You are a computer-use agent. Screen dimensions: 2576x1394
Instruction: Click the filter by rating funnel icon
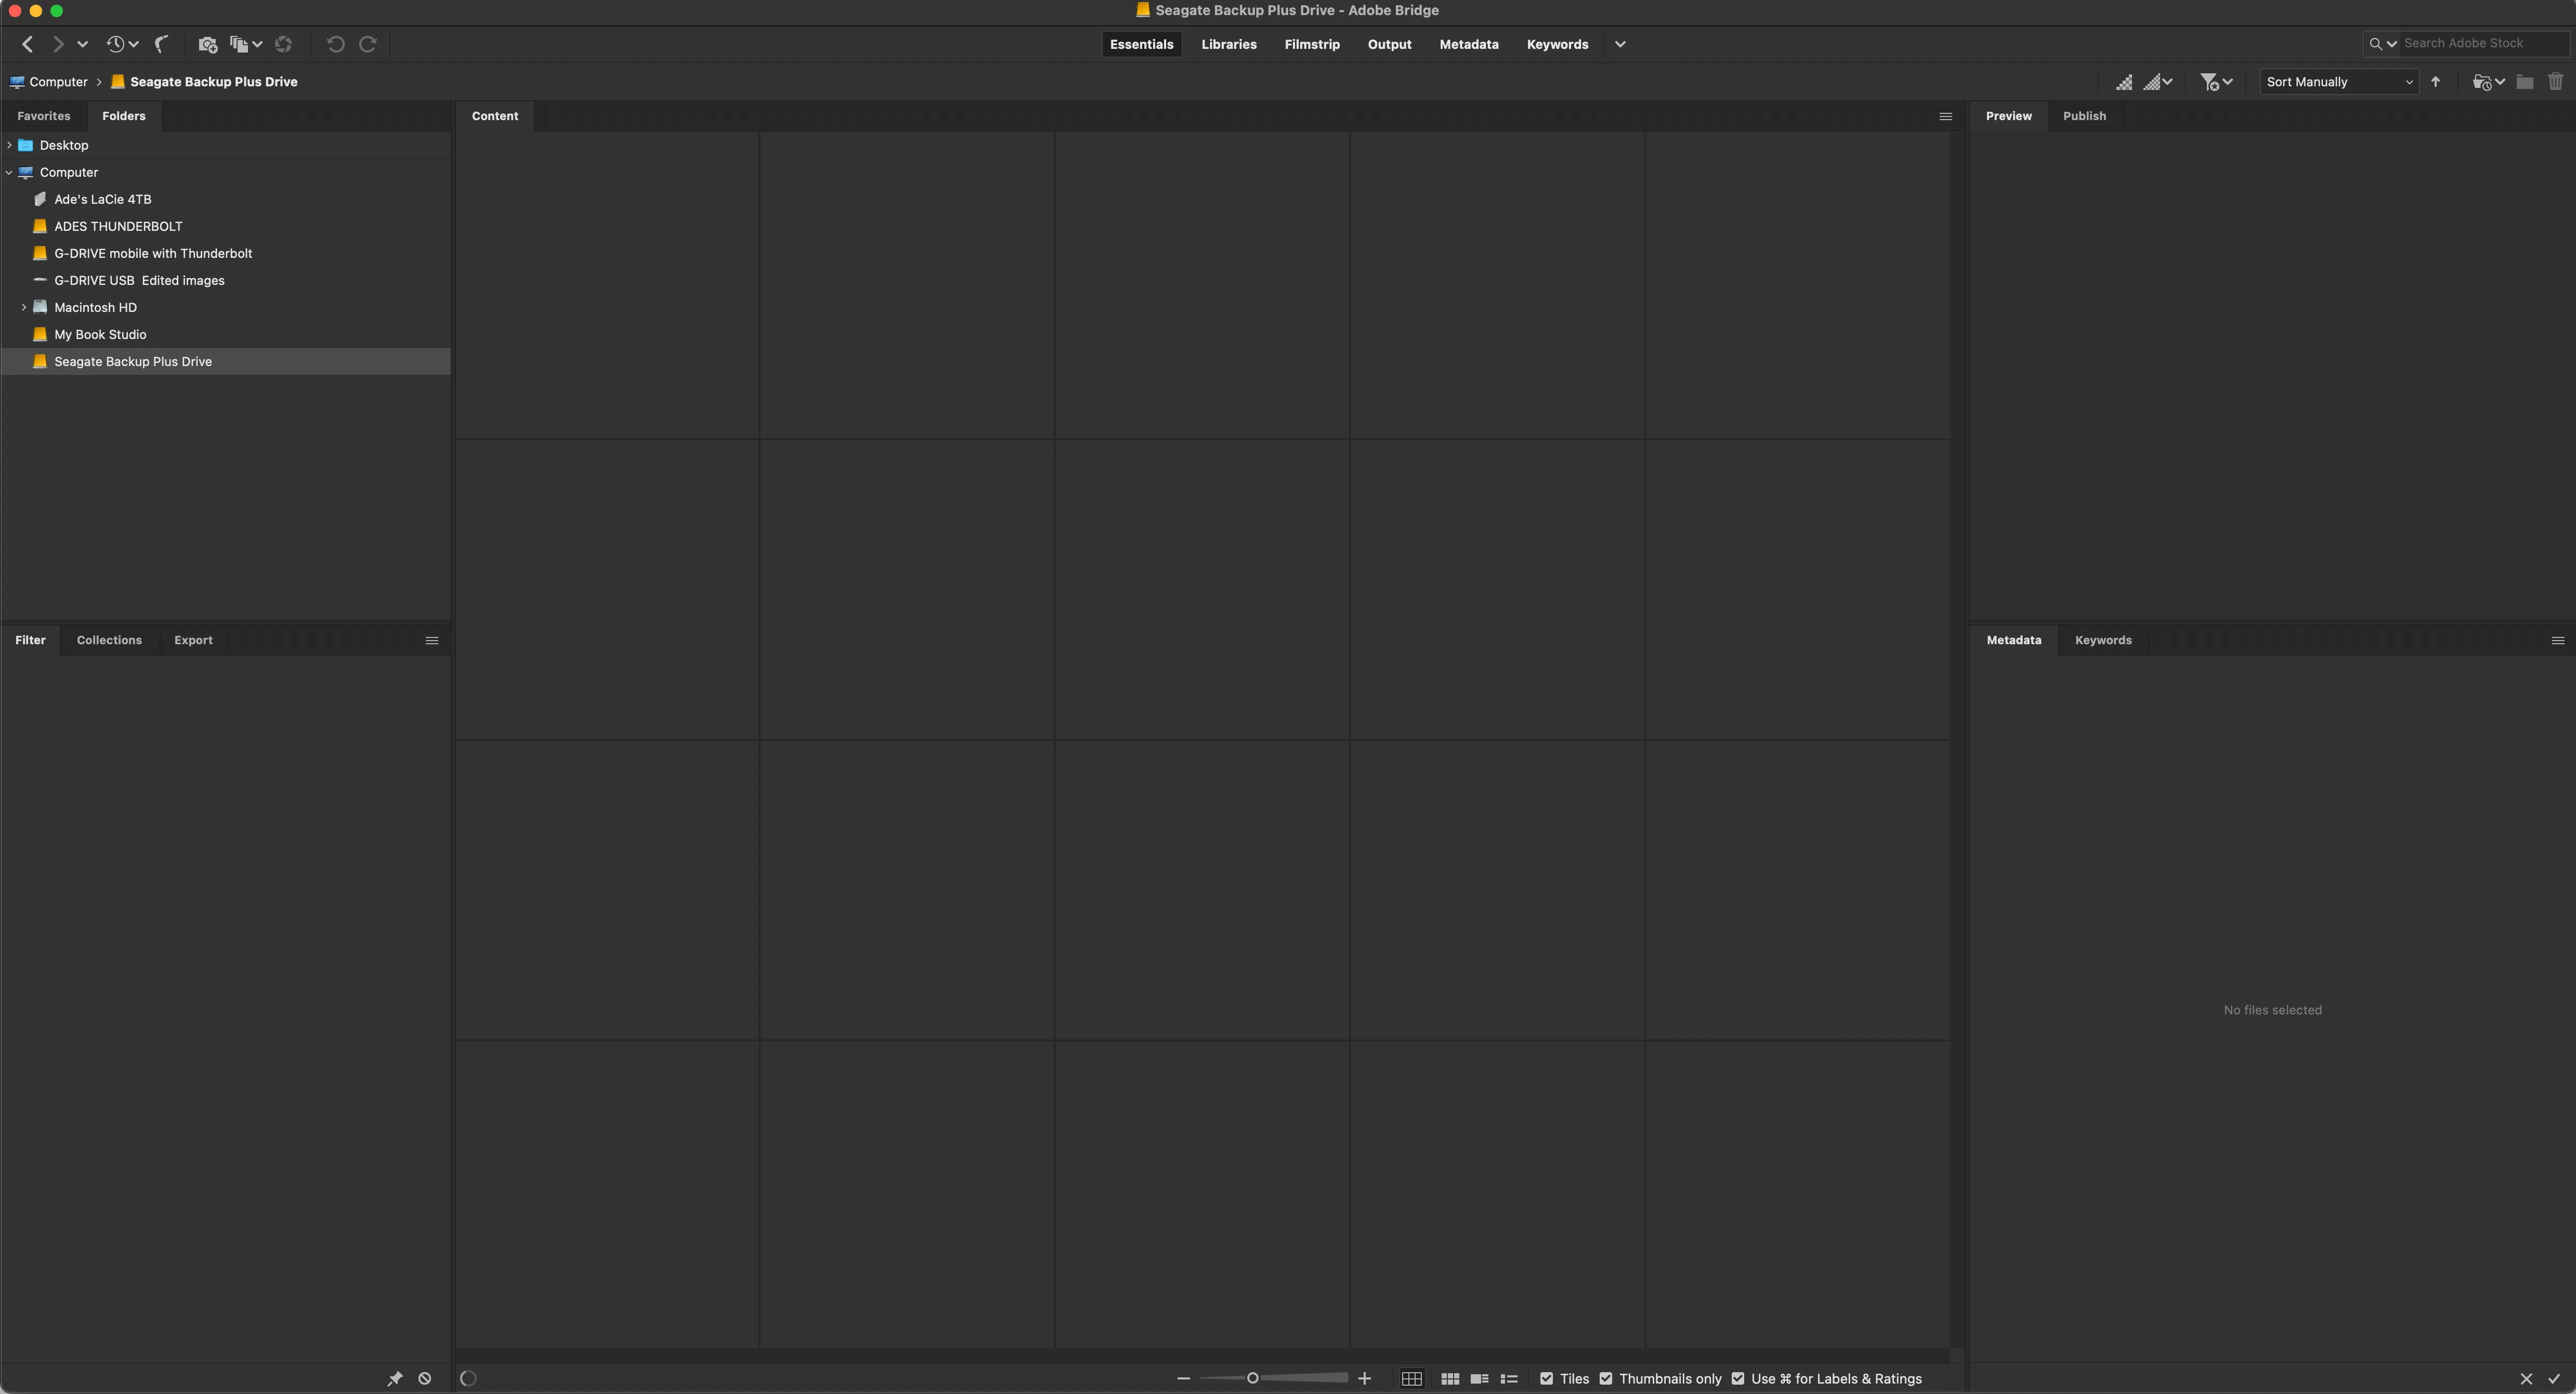(x=2209, y=82)
